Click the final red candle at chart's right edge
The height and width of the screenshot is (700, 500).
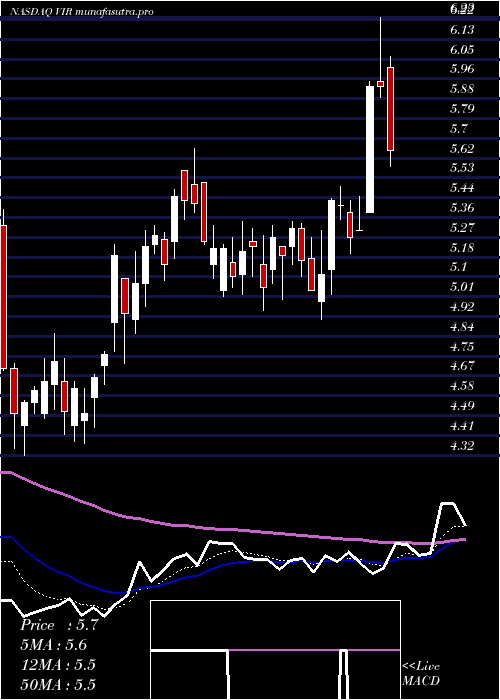(x=391, y=108)
